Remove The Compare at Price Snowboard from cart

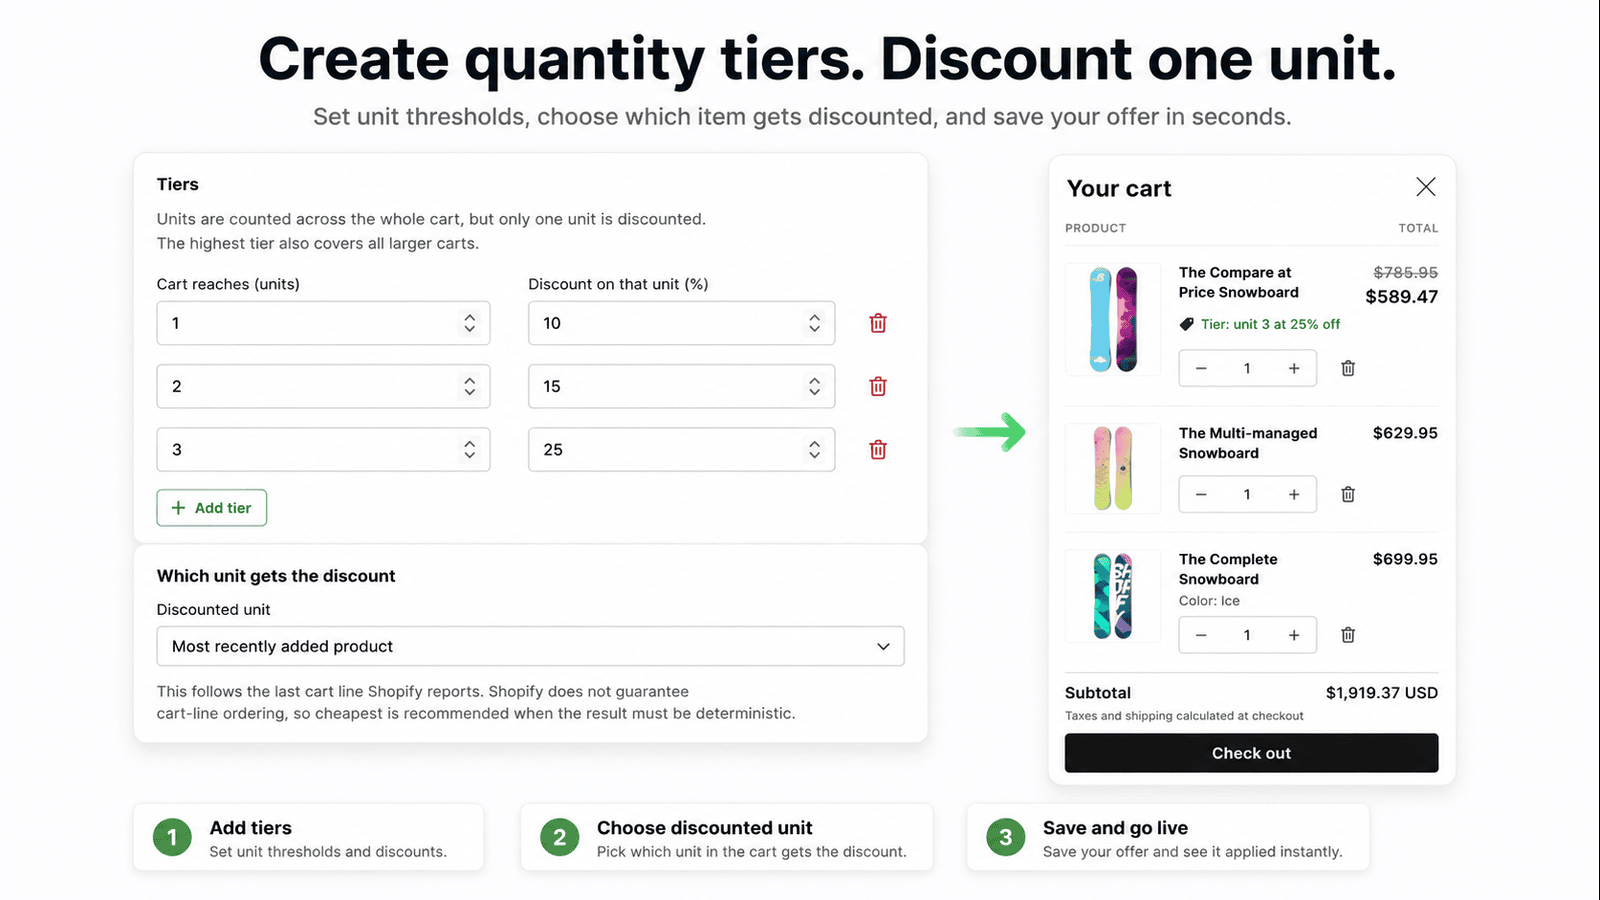pos(1348,368)
